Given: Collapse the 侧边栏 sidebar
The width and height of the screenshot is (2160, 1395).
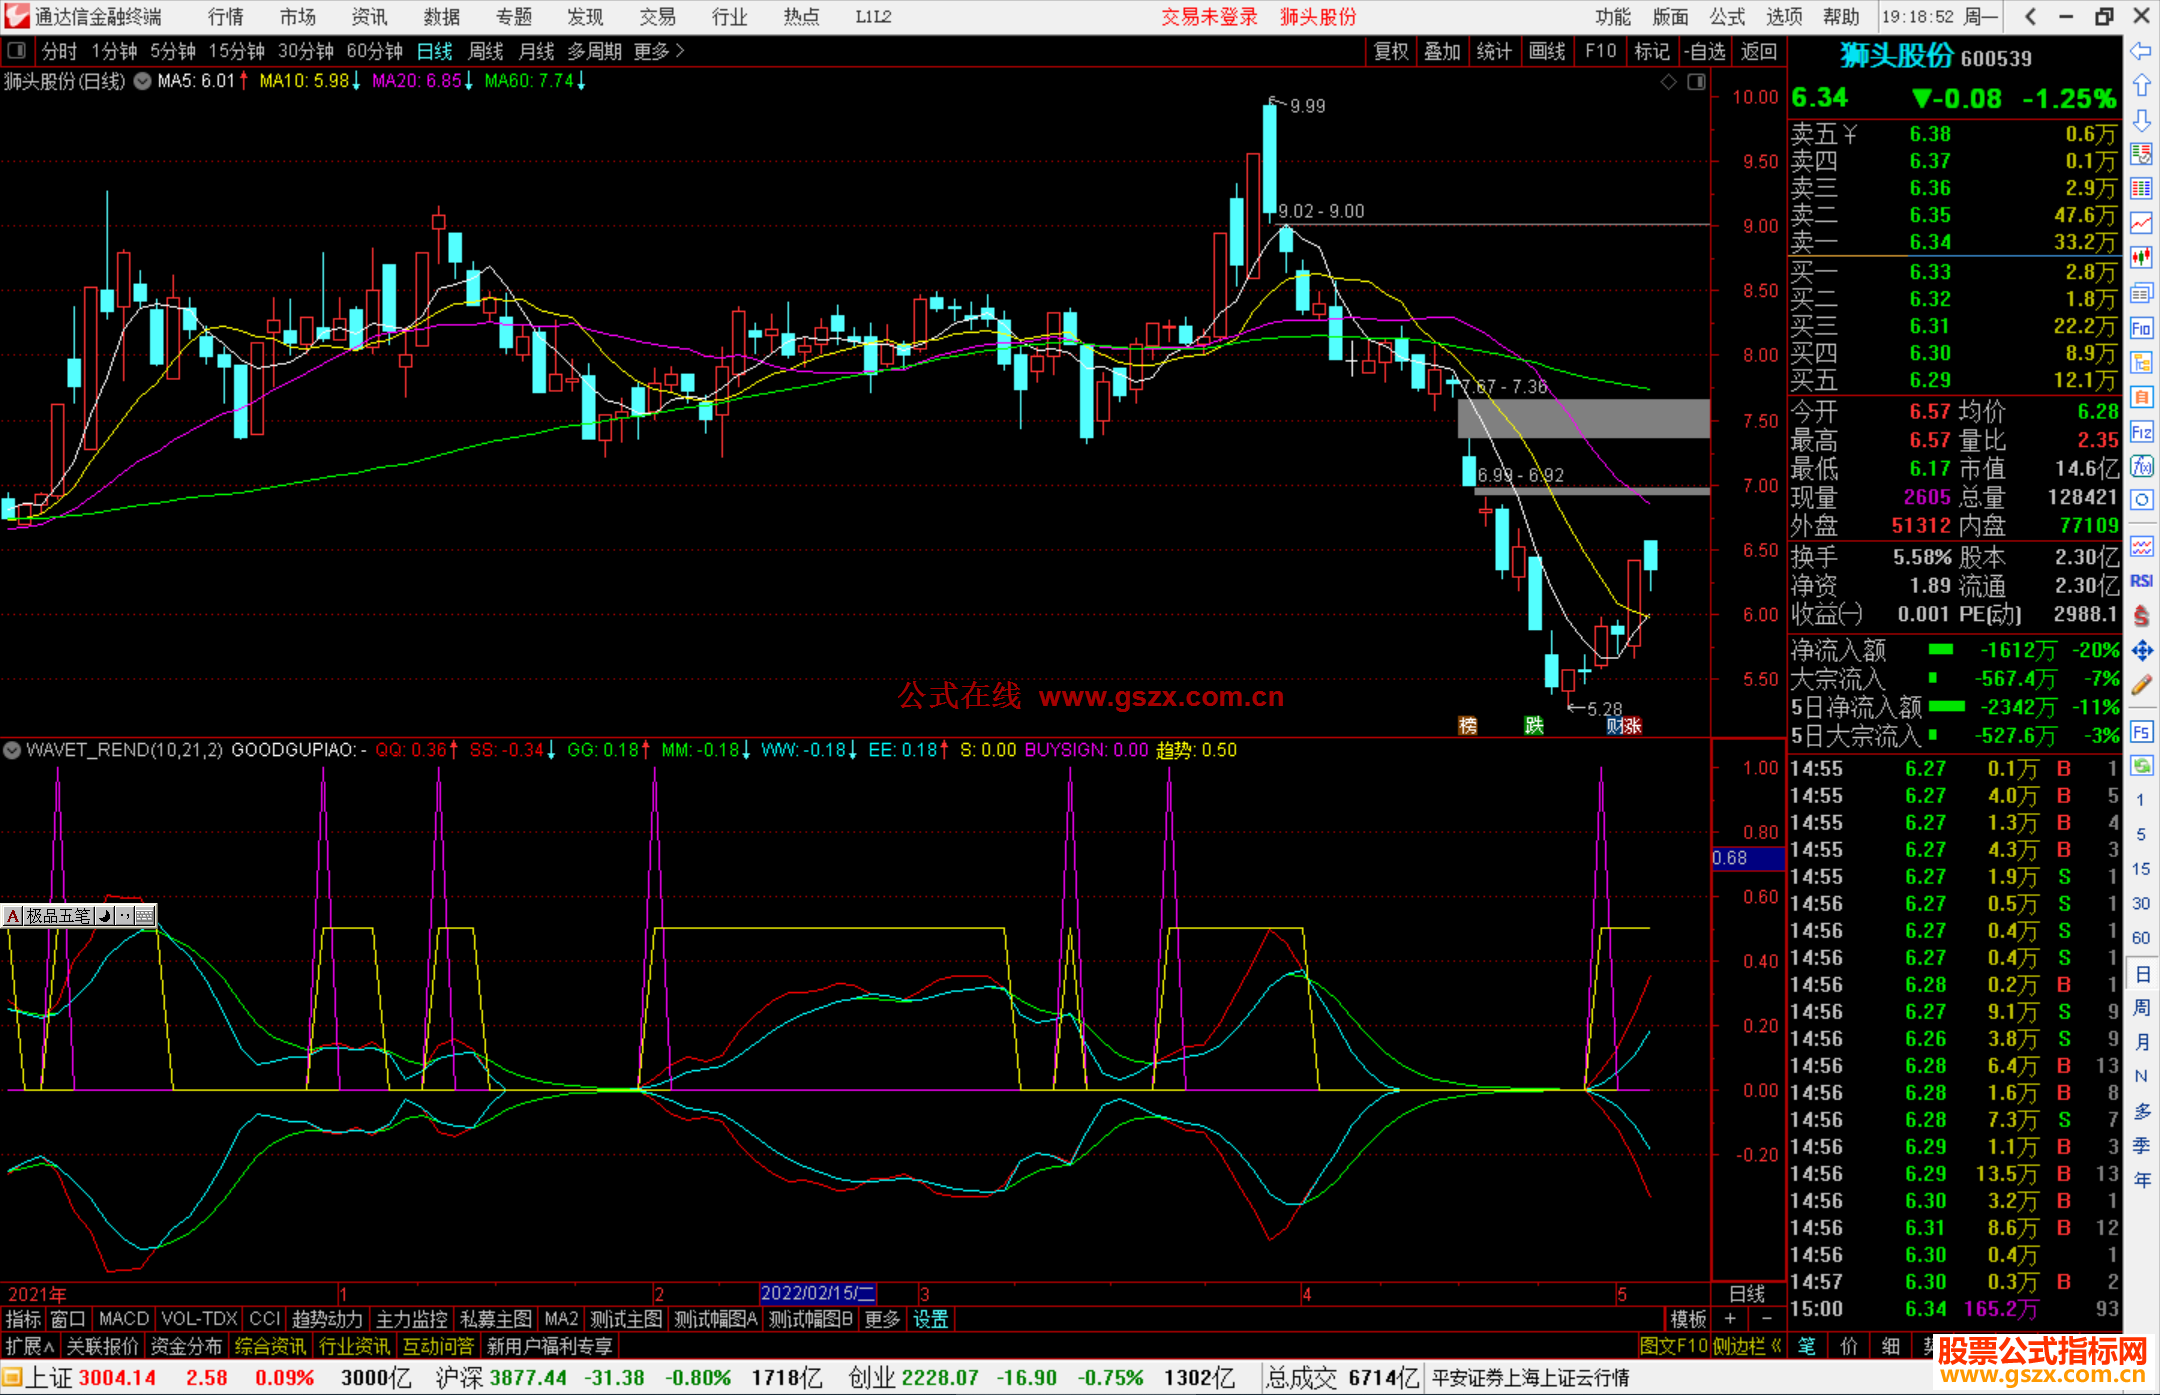Looking at the screenshot, I should (1748, 1346).
